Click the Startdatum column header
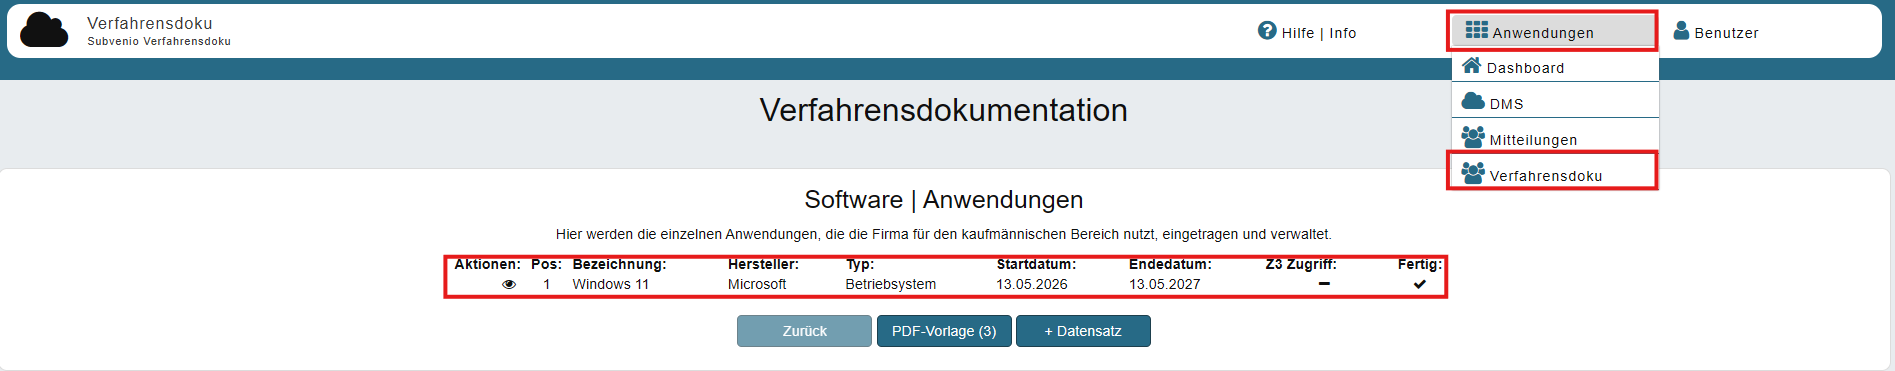The height and width of the screenshot is (371, 1895). click(x=1036, y=264)
